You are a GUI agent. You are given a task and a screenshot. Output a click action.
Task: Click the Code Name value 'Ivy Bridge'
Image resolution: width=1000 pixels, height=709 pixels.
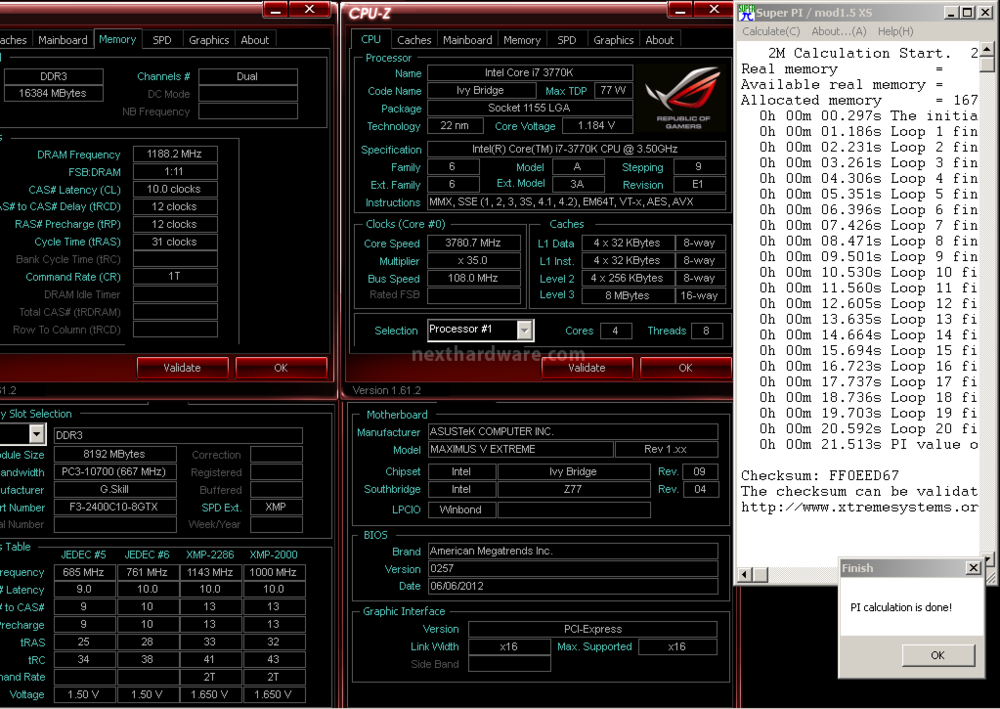(480, 91)
